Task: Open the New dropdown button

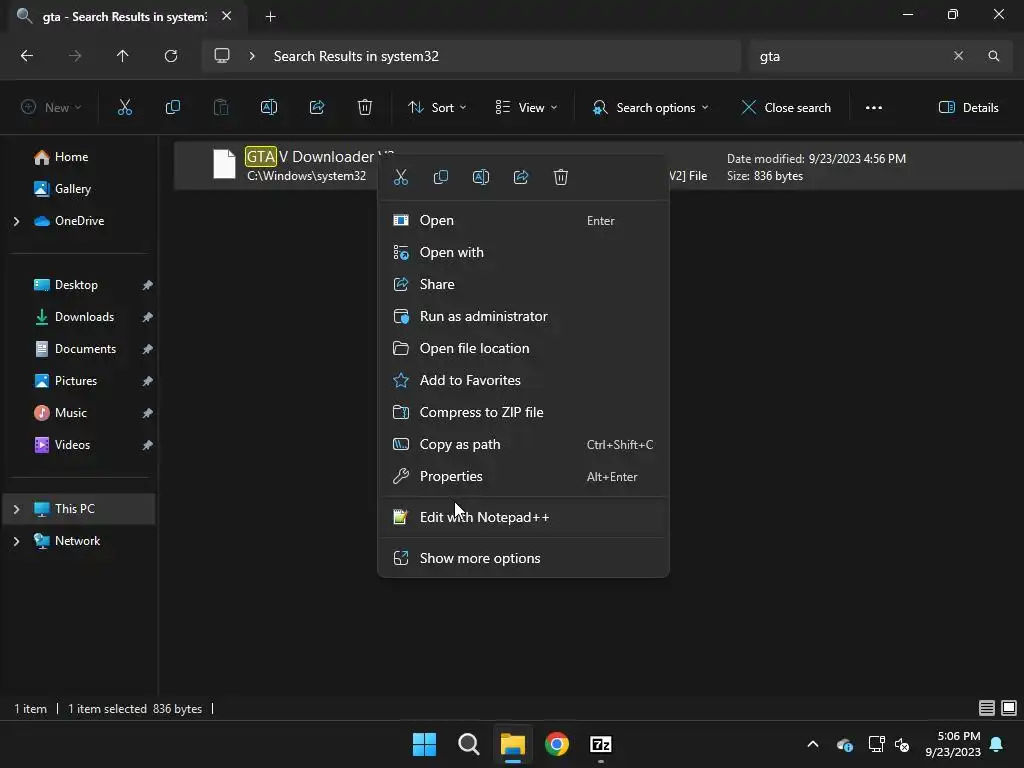Action: pyautogui.click(x=51, y=108)
